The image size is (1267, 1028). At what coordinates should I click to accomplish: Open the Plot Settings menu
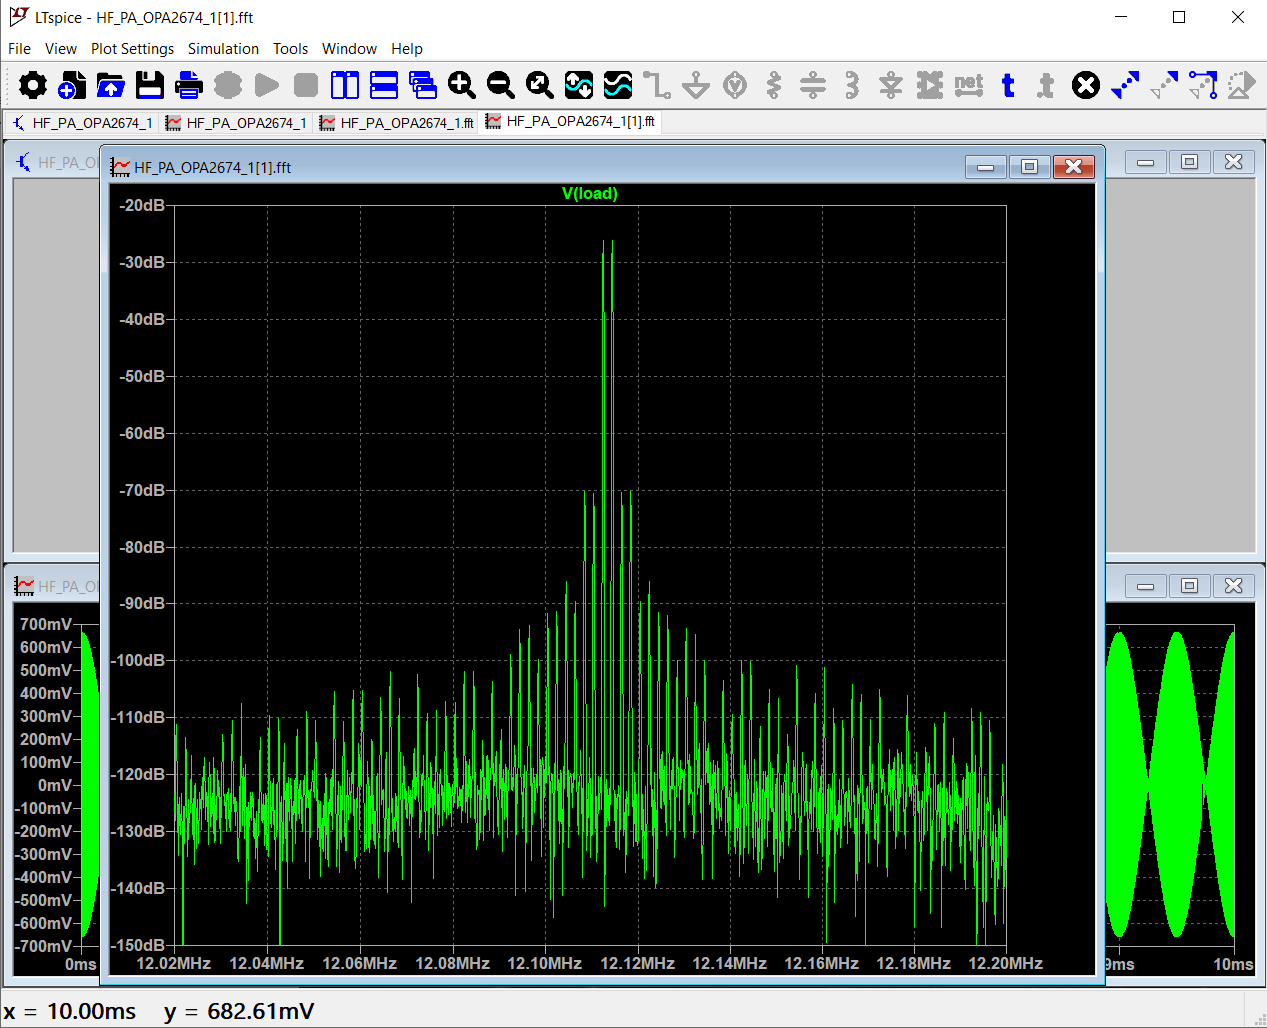click(x=132, y=49)
